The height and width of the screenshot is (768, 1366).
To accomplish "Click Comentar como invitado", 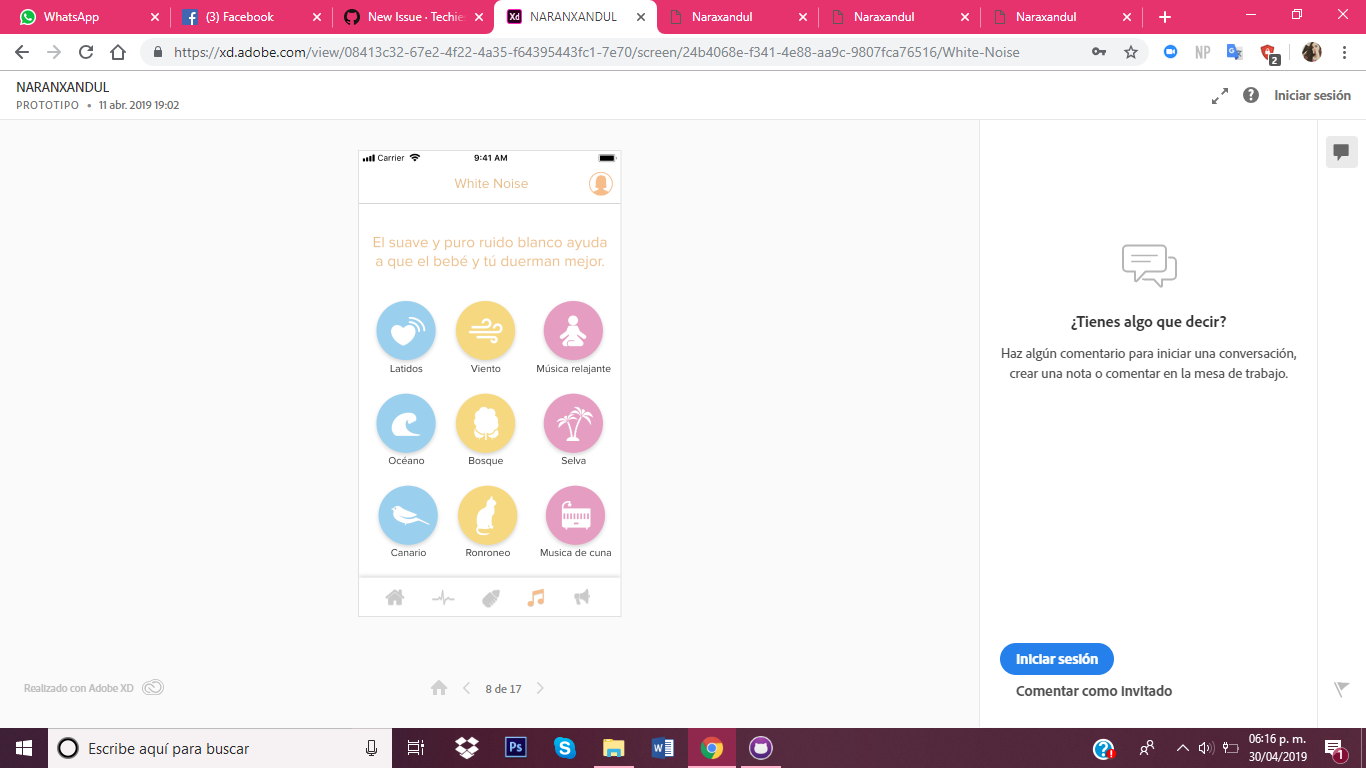I will (x=1094, y=691).
